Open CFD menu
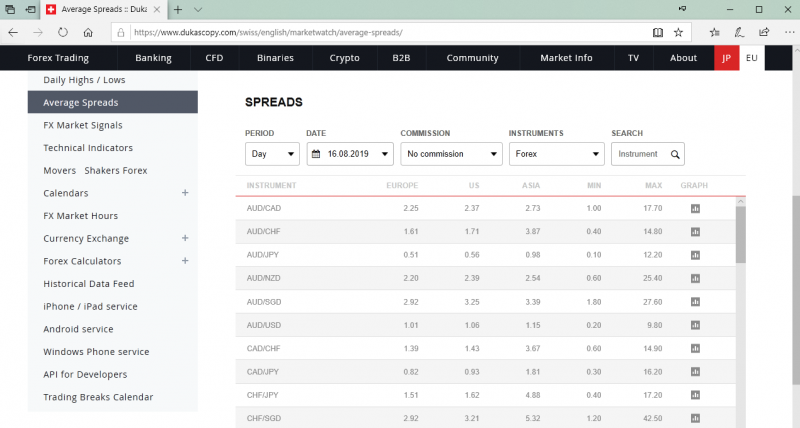The width and height of the screenshot is (800, 428). coord(214,58)
